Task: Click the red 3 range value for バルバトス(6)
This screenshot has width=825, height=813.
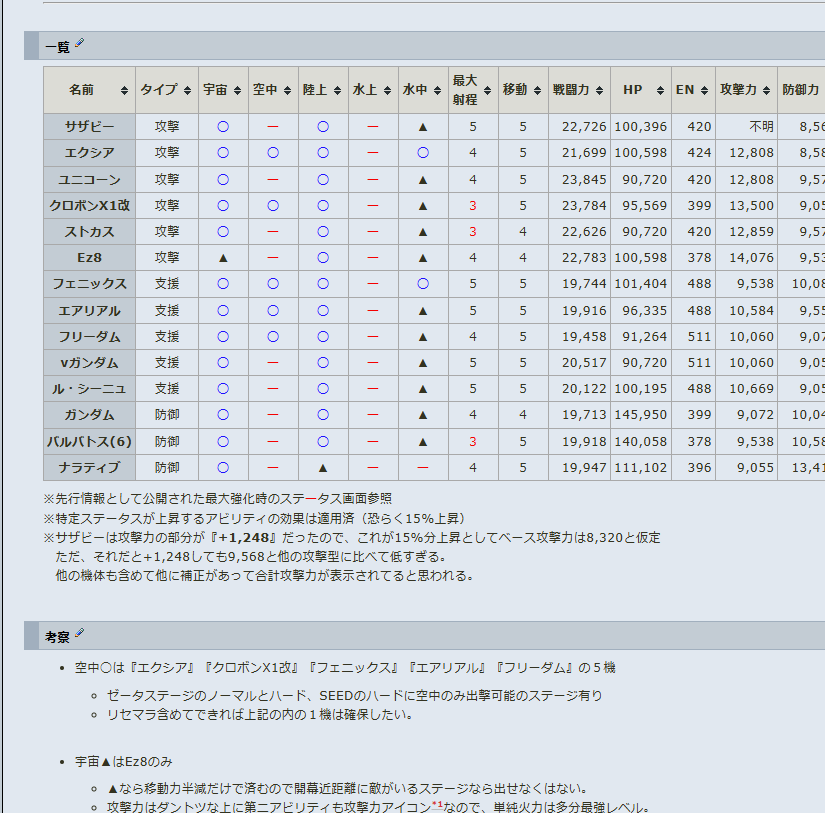Action: tap(473, 441)
